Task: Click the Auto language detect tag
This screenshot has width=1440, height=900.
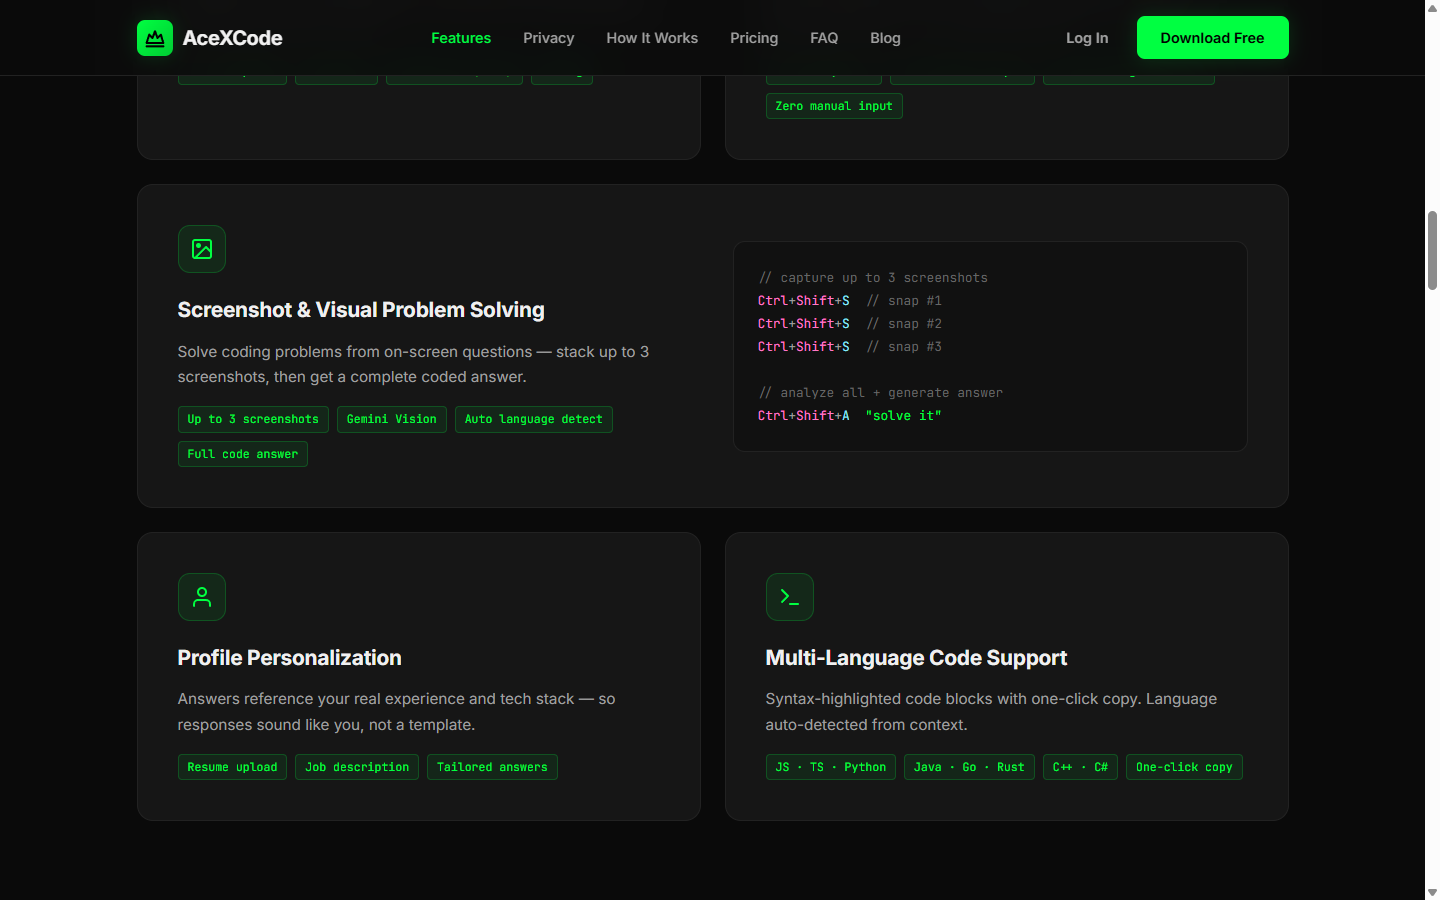Action: 534,419
